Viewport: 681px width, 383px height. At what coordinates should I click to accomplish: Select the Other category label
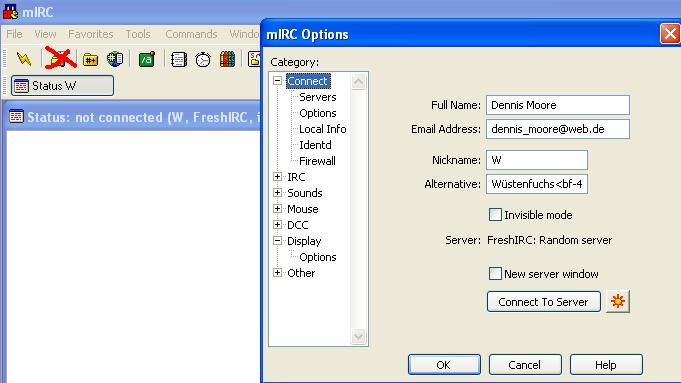point(301,273)
